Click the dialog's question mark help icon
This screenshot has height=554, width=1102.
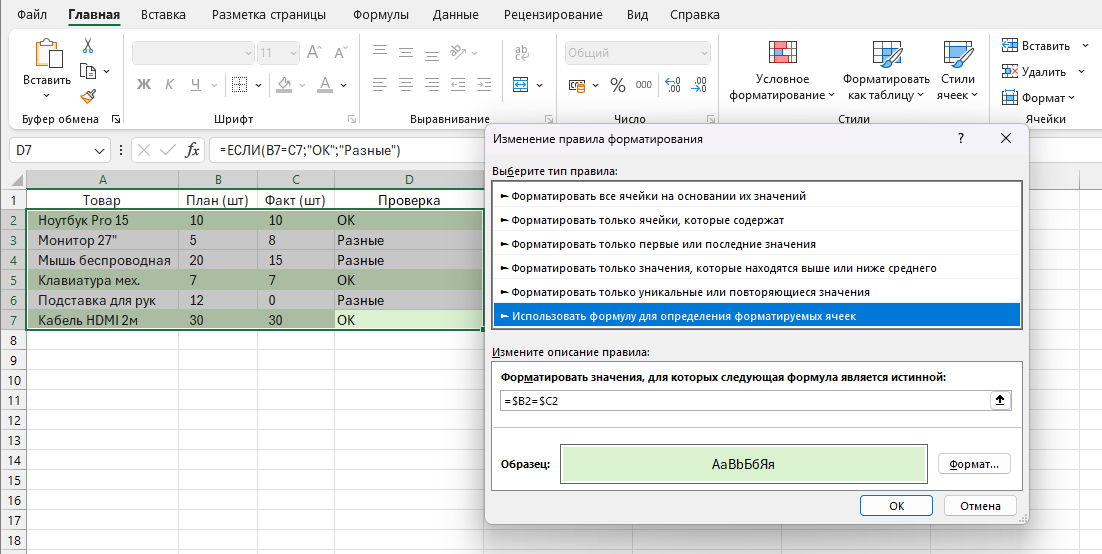tap(961, 139)
